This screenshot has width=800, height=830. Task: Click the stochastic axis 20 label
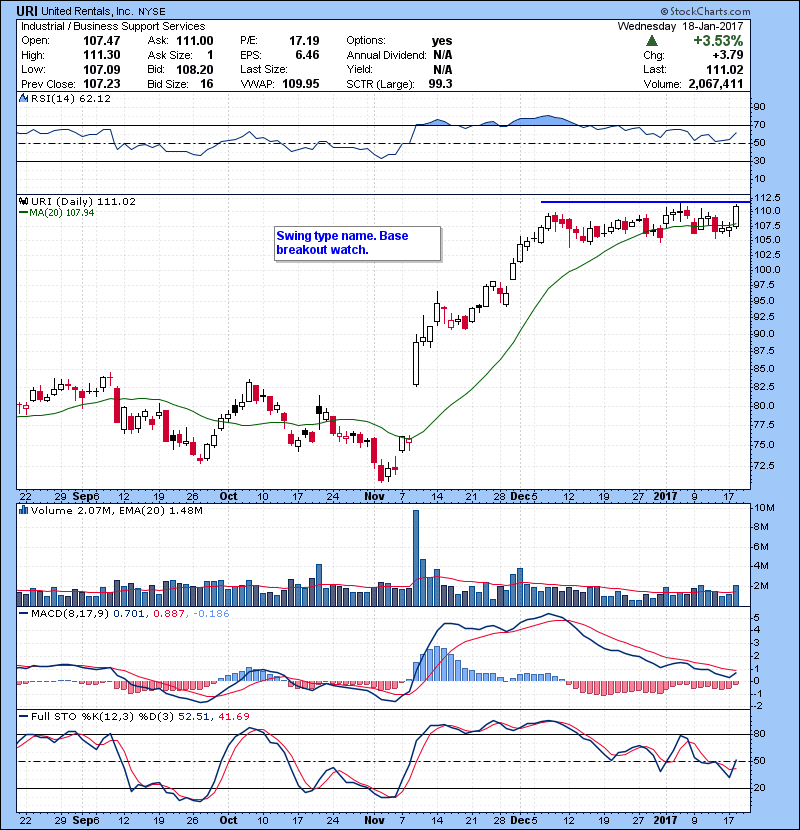coord(759,788)
